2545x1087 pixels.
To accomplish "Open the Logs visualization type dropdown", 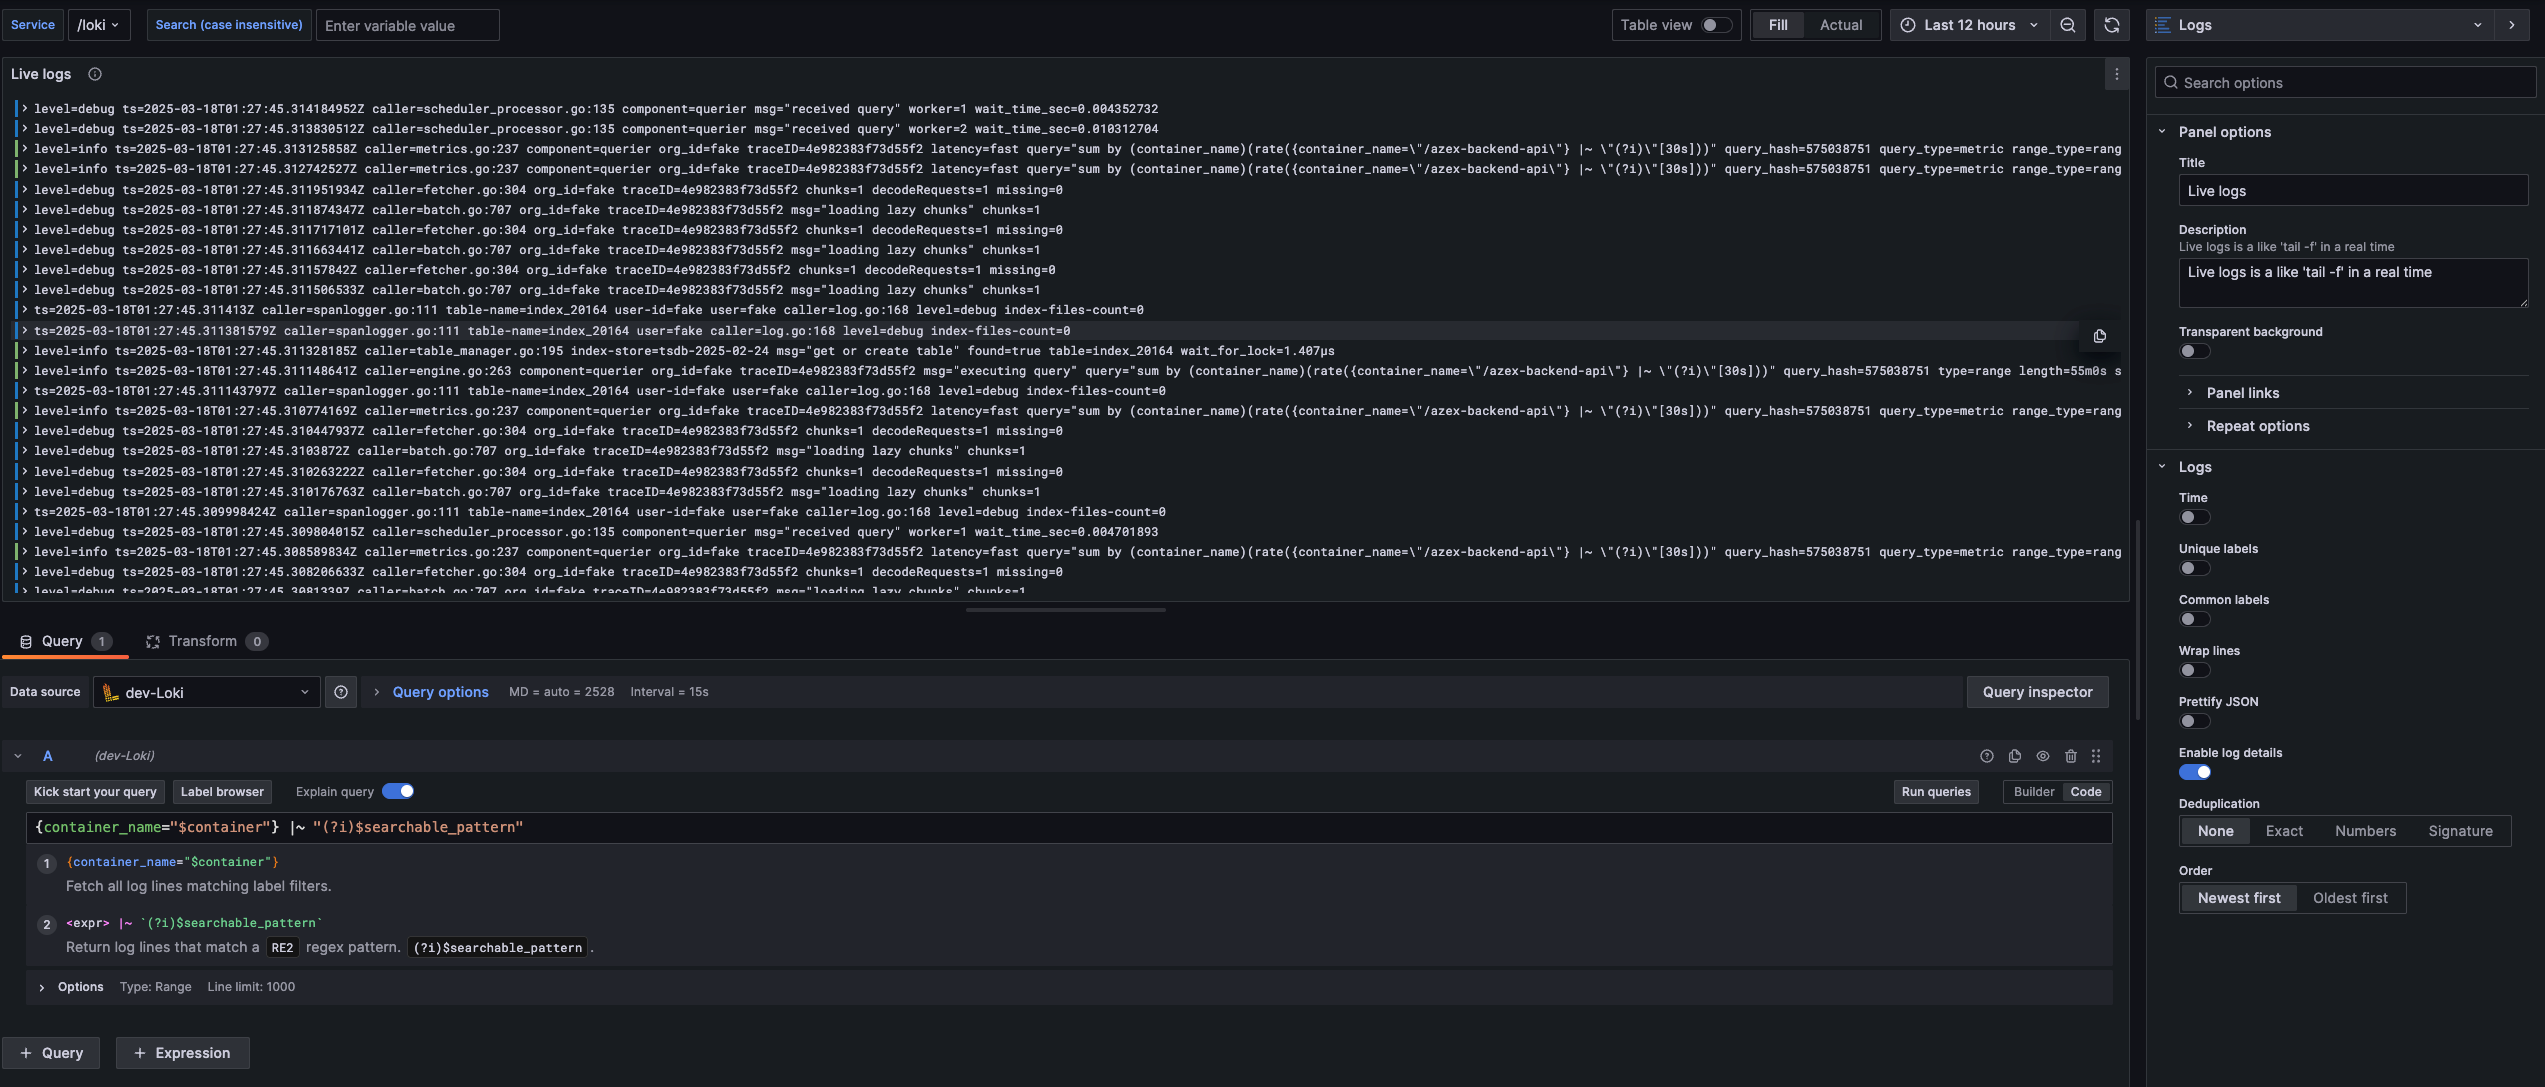I will click(x=2319, y=25).
